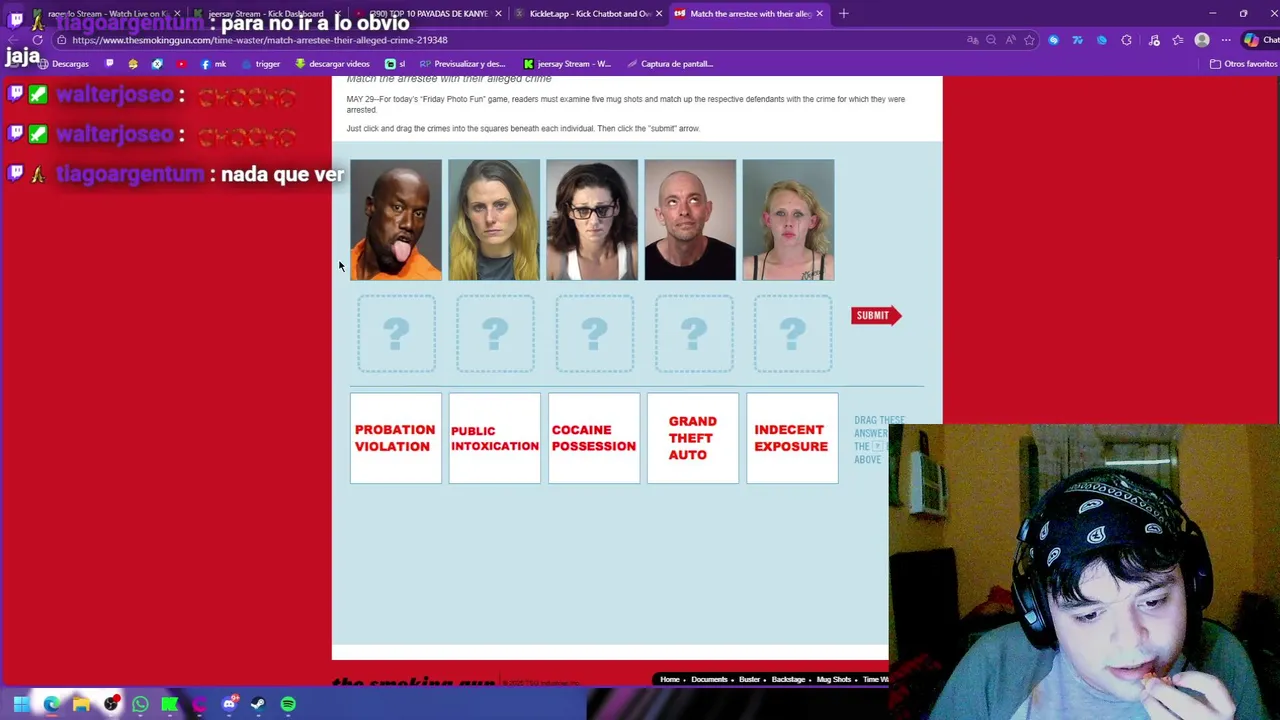
Task: Open the browser profile avatar
Action: click(1202, 40)
